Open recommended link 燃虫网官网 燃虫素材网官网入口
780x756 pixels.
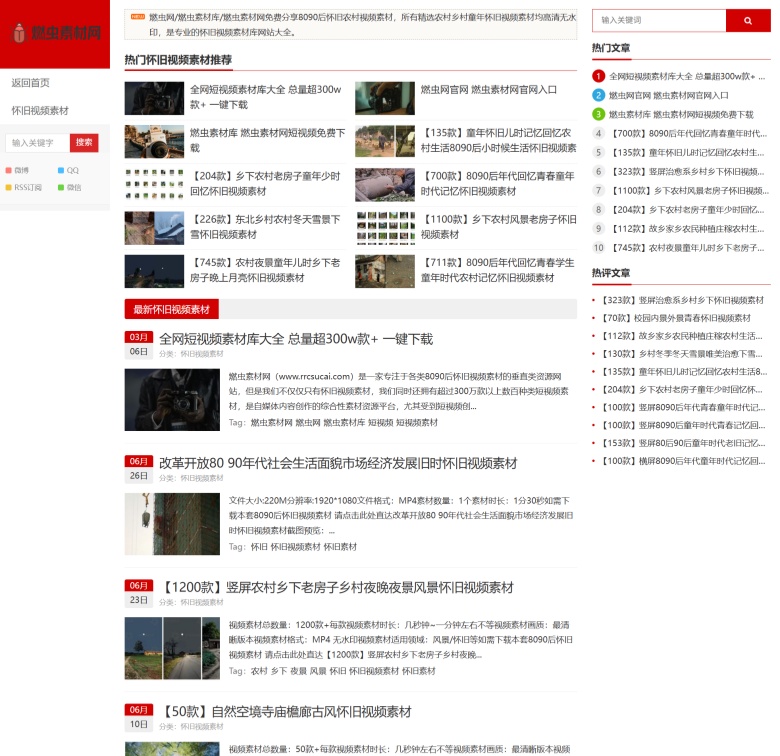488,90
